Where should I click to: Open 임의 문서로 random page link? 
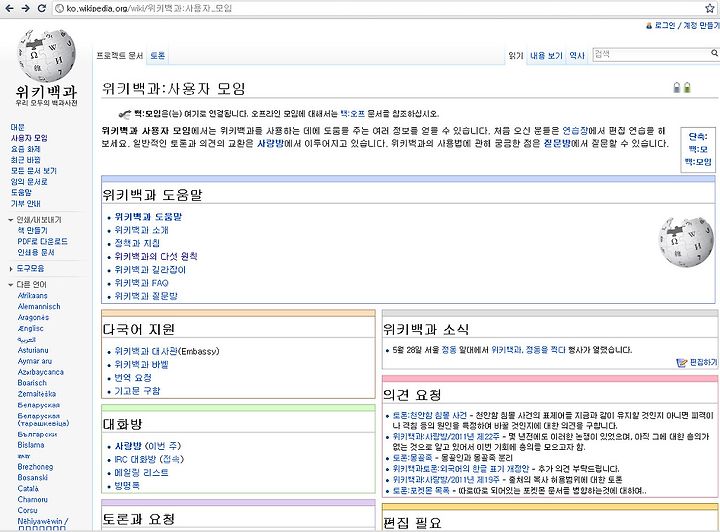(x=29, y=182)
